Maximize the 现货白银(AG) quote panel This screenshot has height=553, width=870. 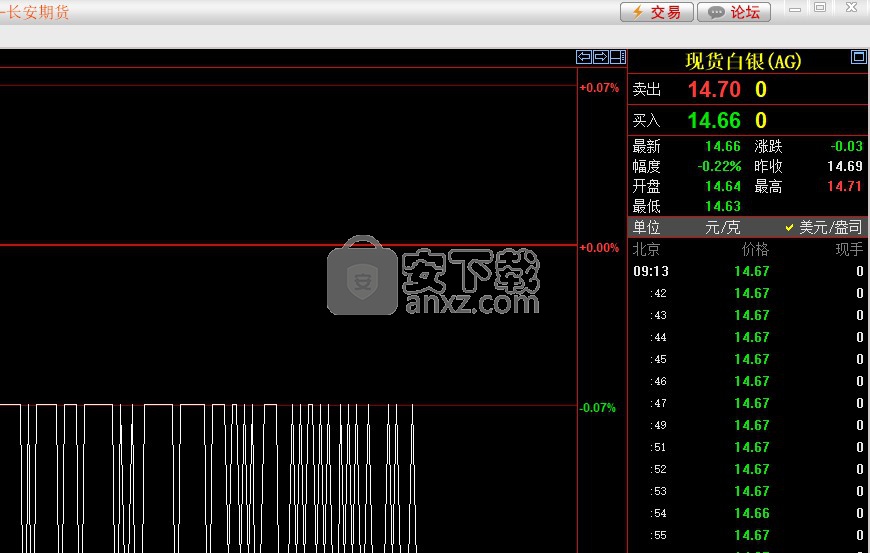click(x=858, y=57)
